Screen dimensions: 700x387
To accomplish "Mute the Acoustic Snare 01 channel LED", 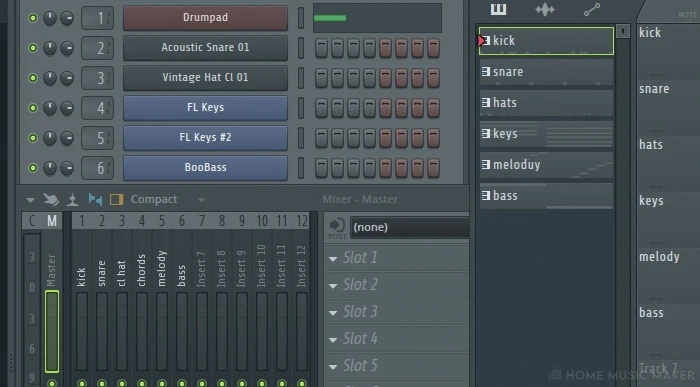I will pyautogui.click(x=33, y=48).
